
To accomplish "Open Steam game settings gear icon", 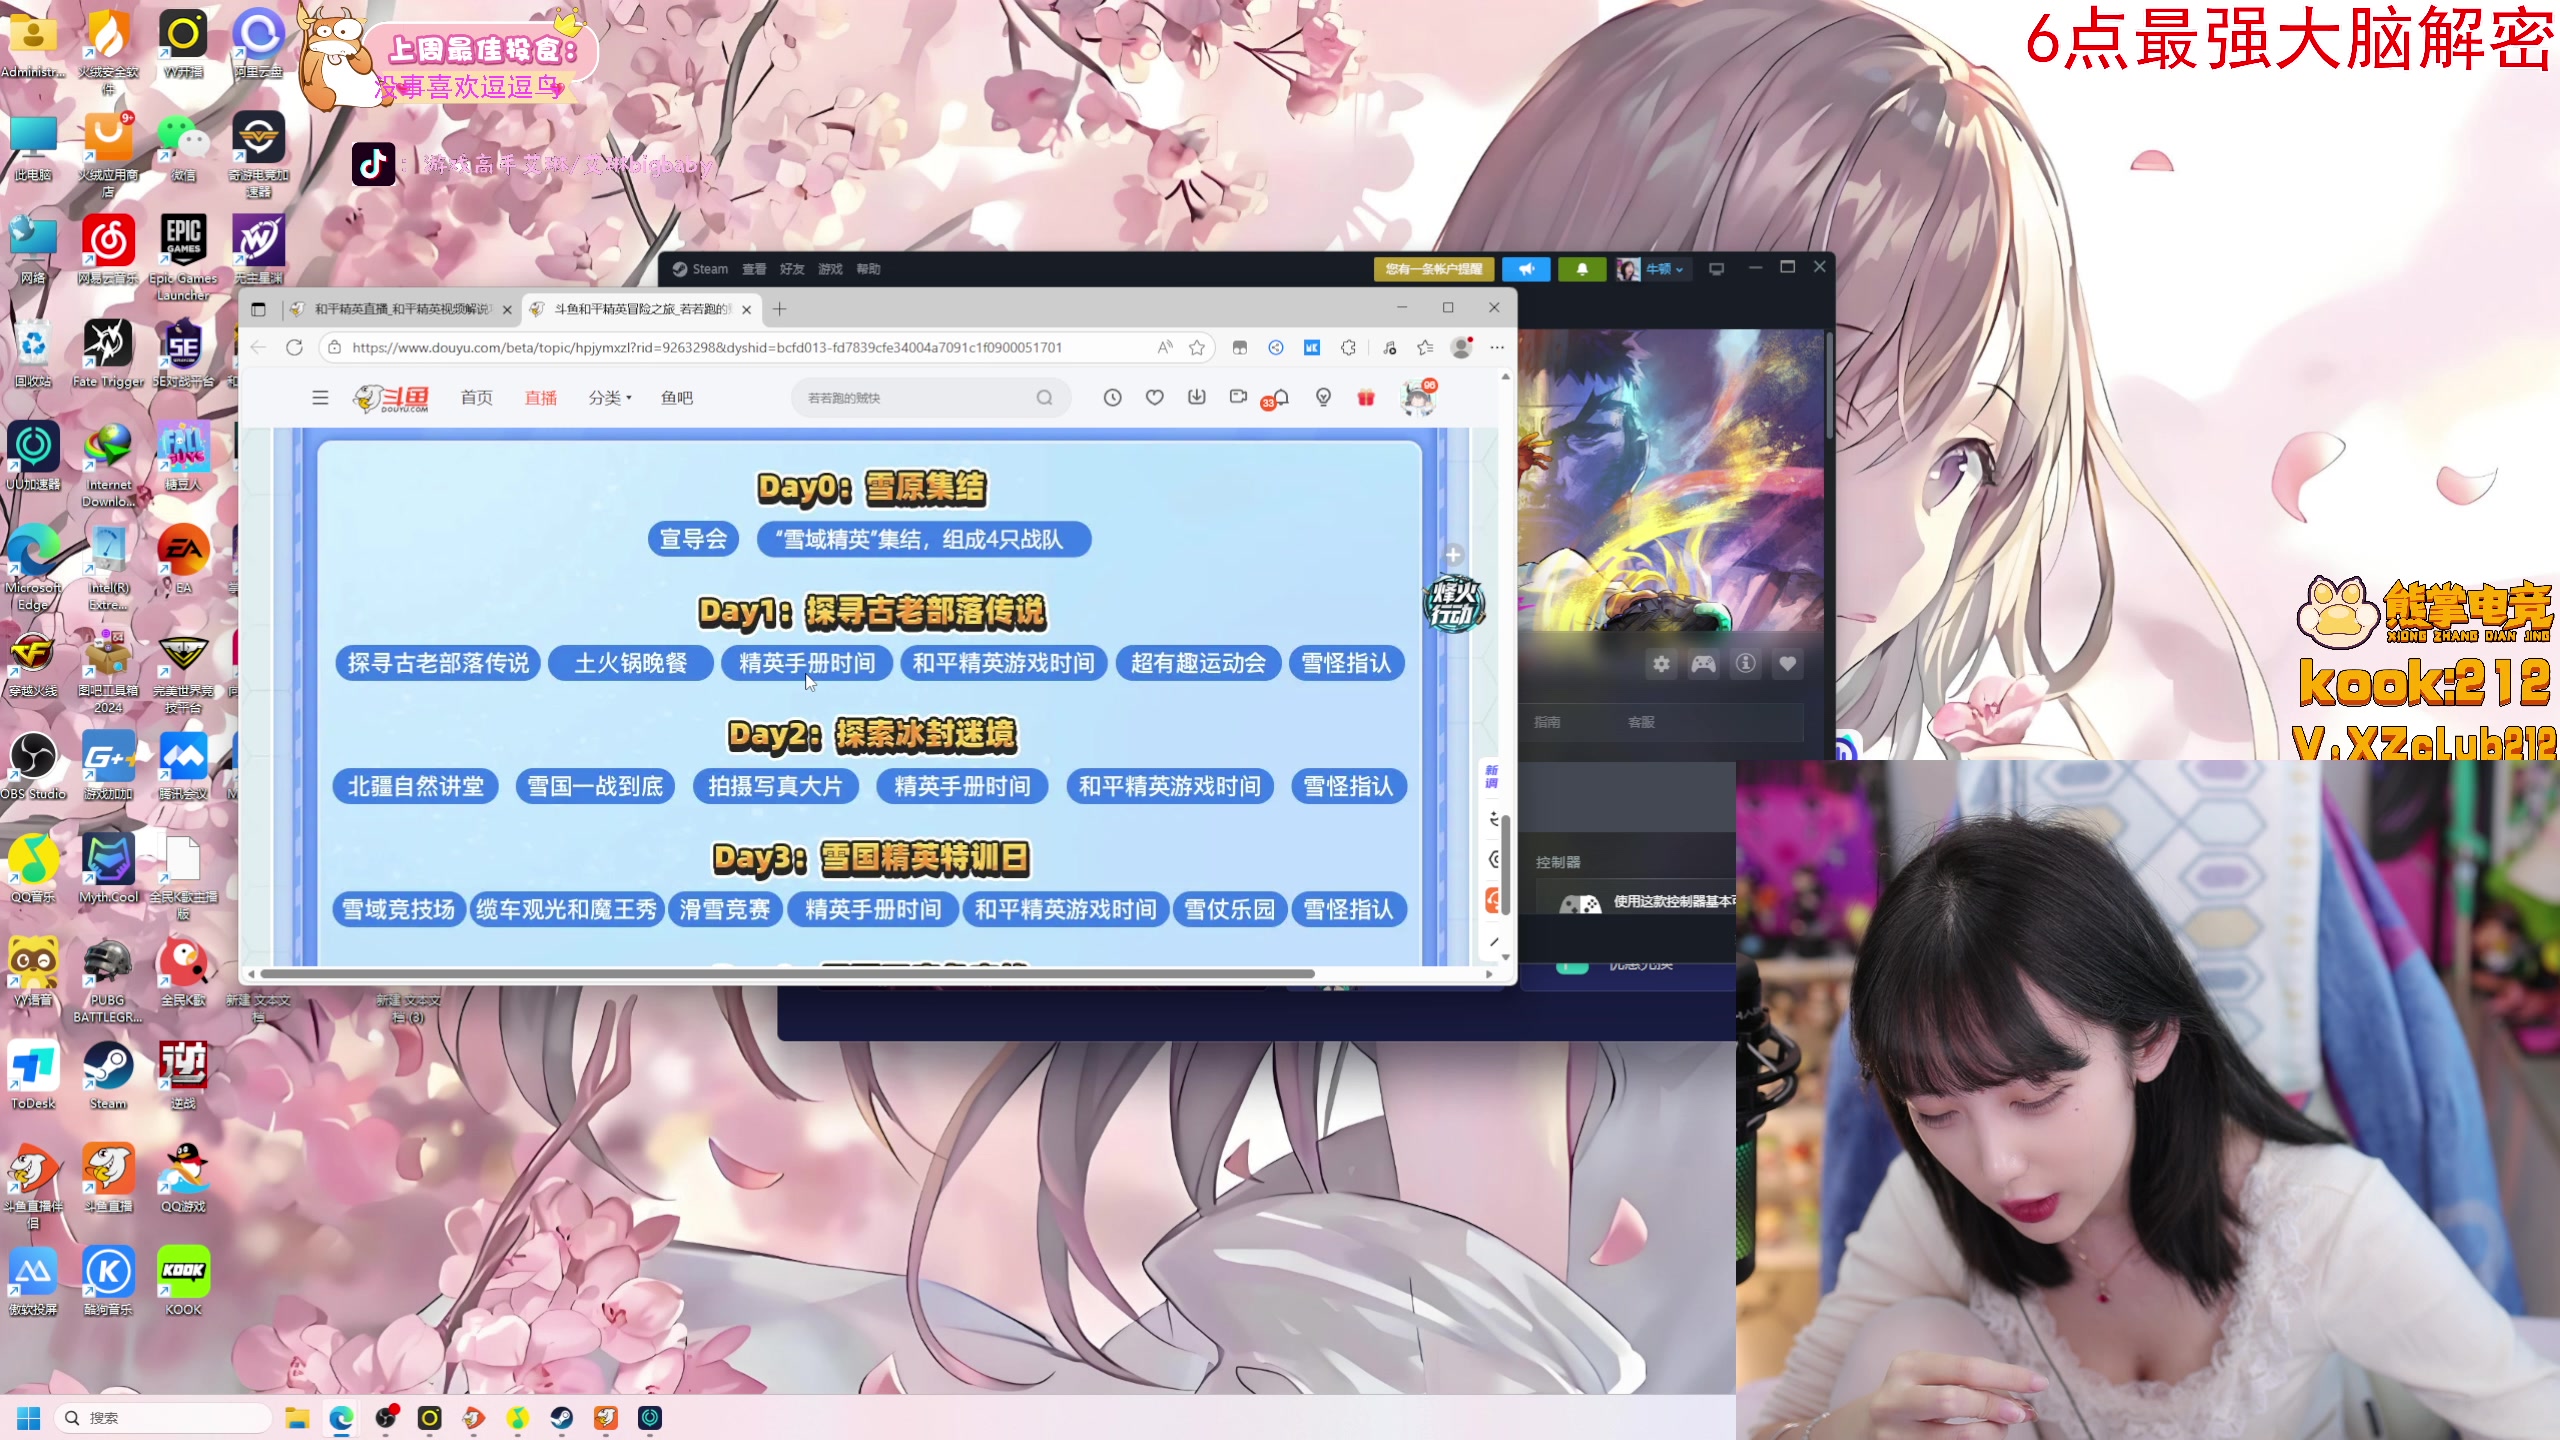I will 1663,663.
